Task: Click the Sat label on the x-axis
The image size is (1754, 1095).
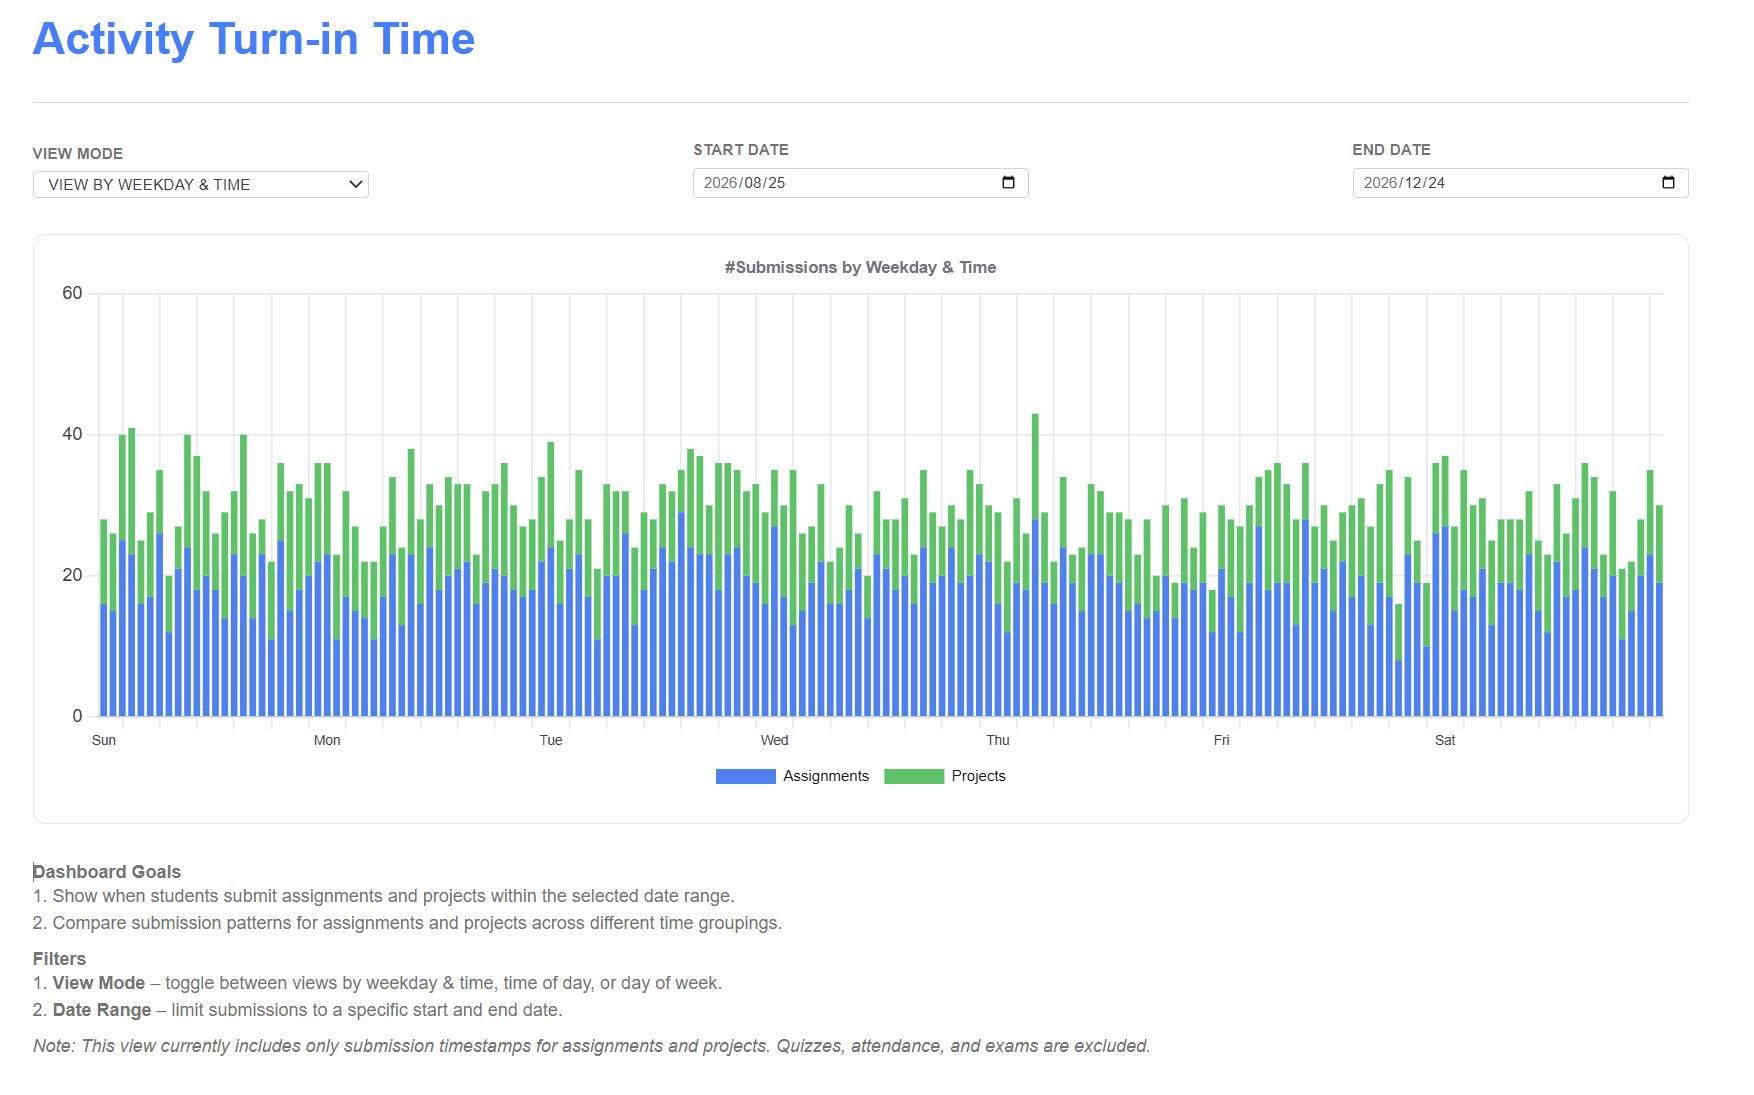Action: [1445, 741]
